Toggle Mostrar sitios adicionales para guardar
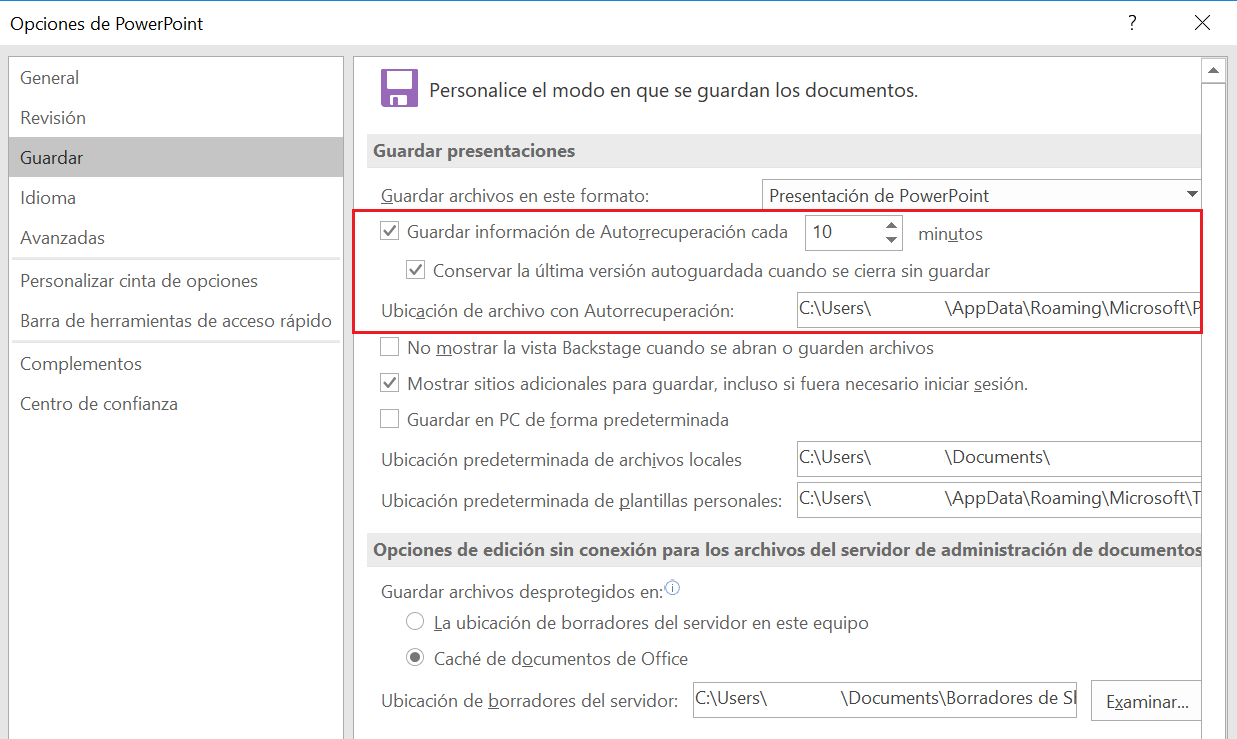This screenshot has width=1237, height=739. pyautogui.click(x=390, y=383)
